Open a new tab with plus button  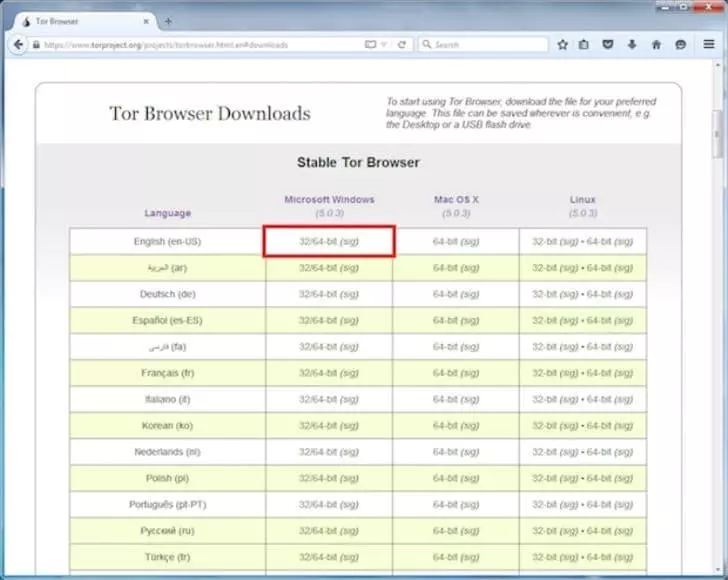(167, 22)
